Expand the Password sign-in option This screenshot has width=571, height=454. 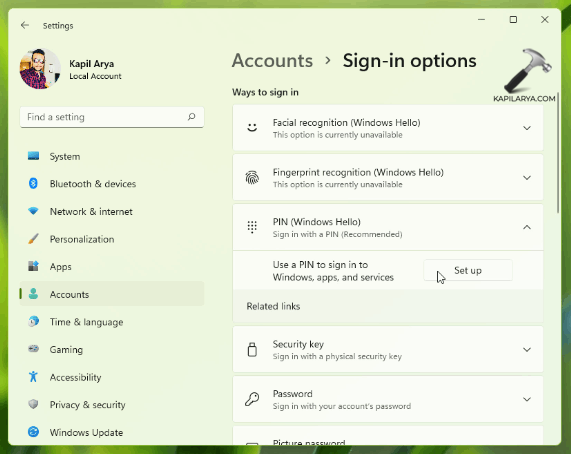pyautogui.click(x=388, y=399)
